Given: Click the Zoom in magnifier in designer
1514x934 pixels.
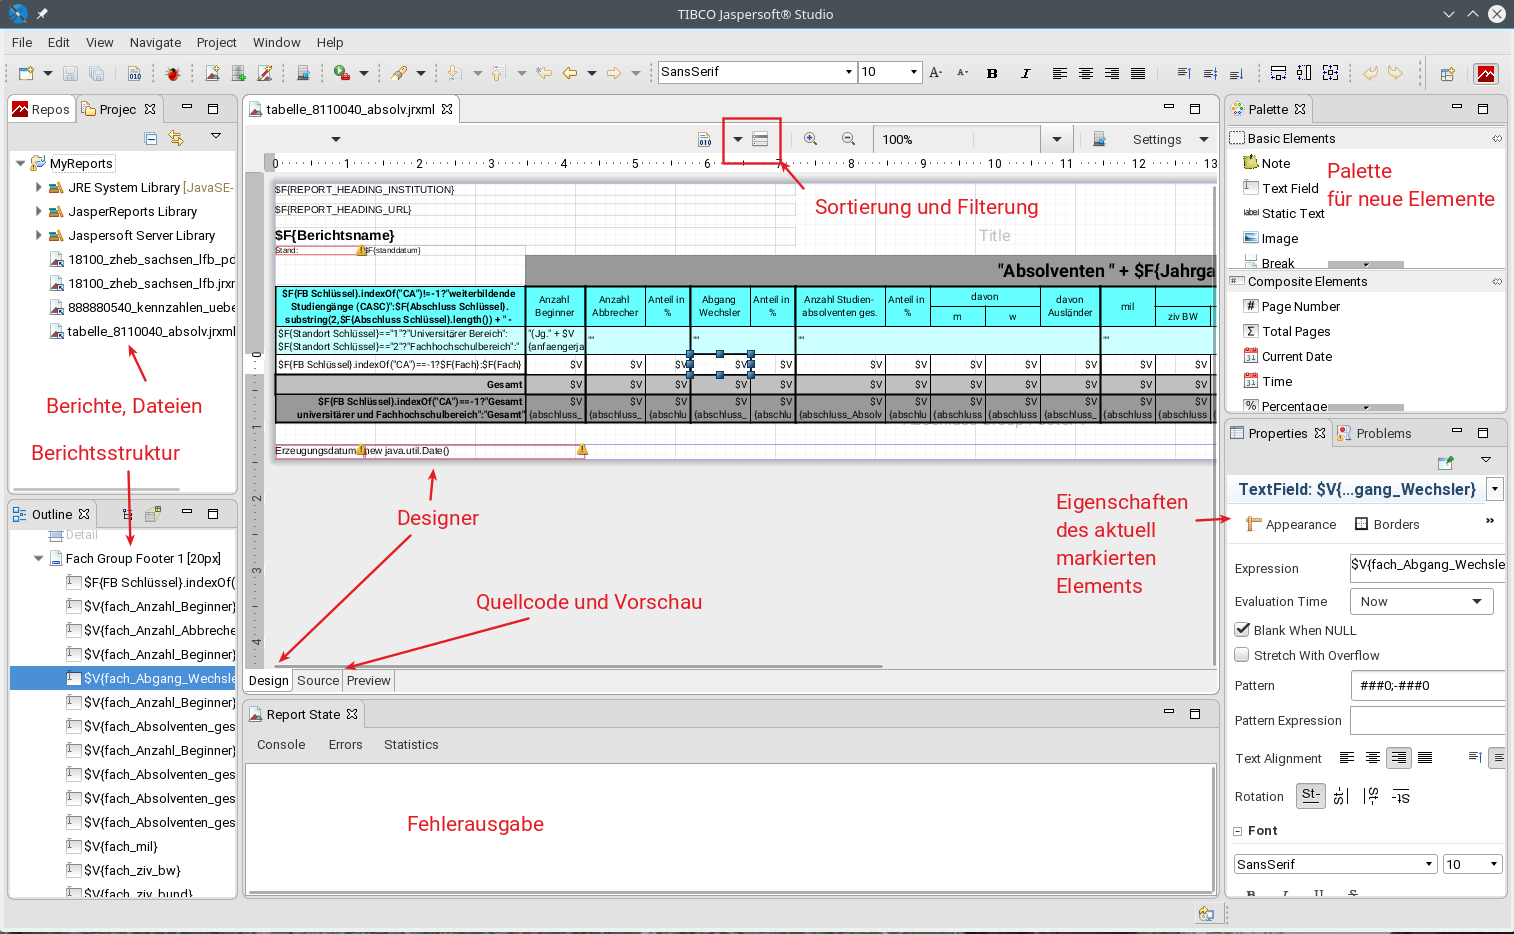Looking at the screenshot, I should point(811,139).
